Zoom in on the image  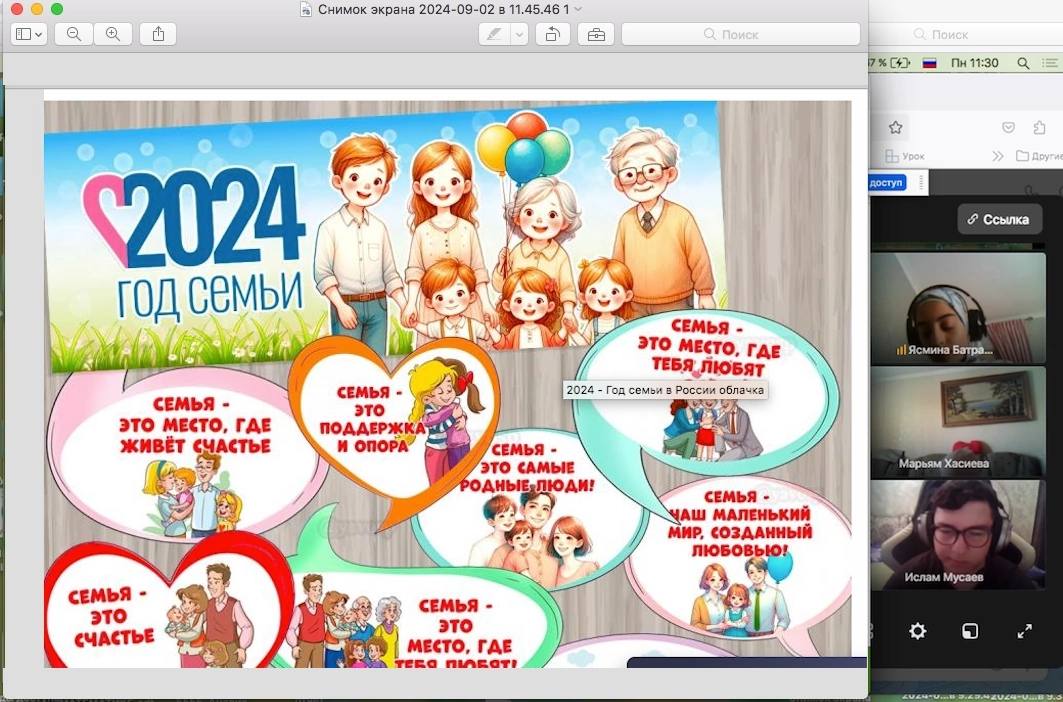(113, 34)
